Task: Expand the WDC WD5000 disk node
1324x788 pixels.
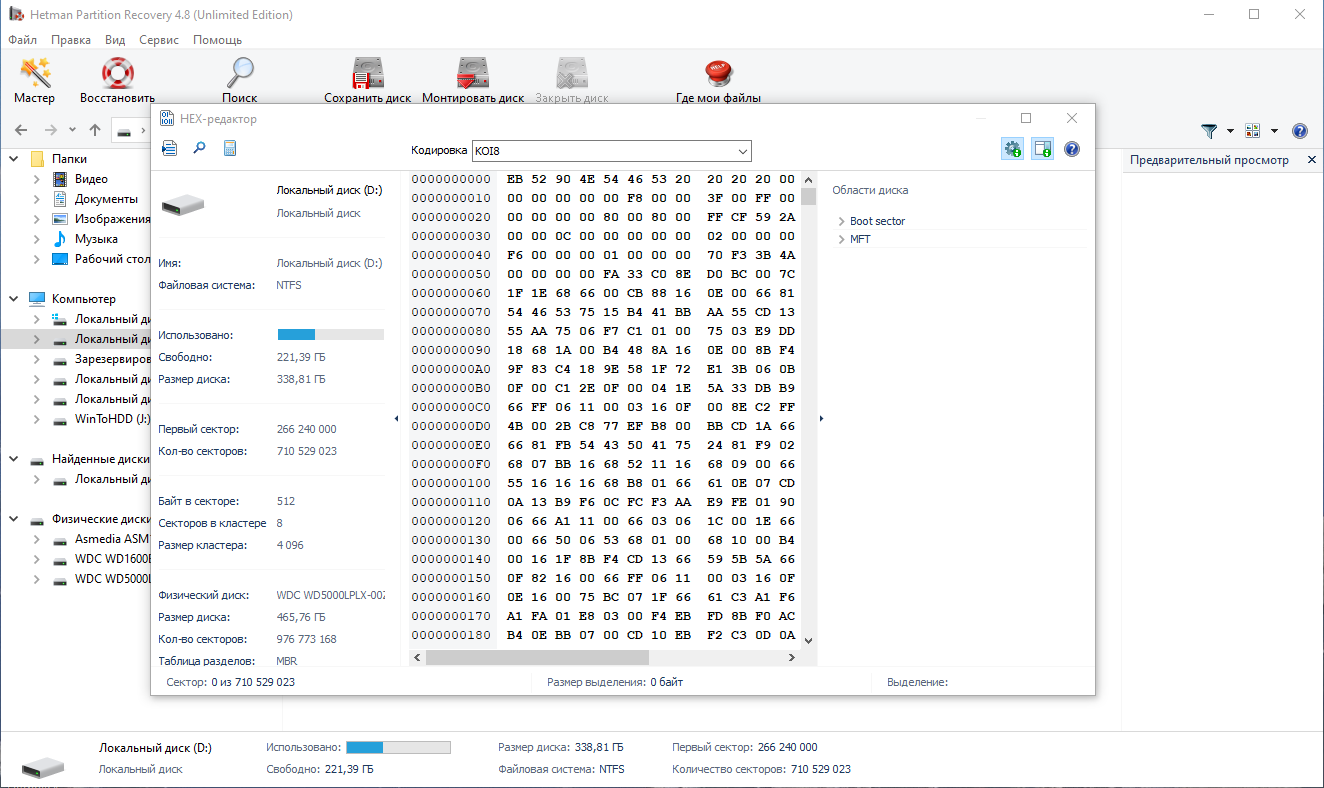Action: click(37, 579)
